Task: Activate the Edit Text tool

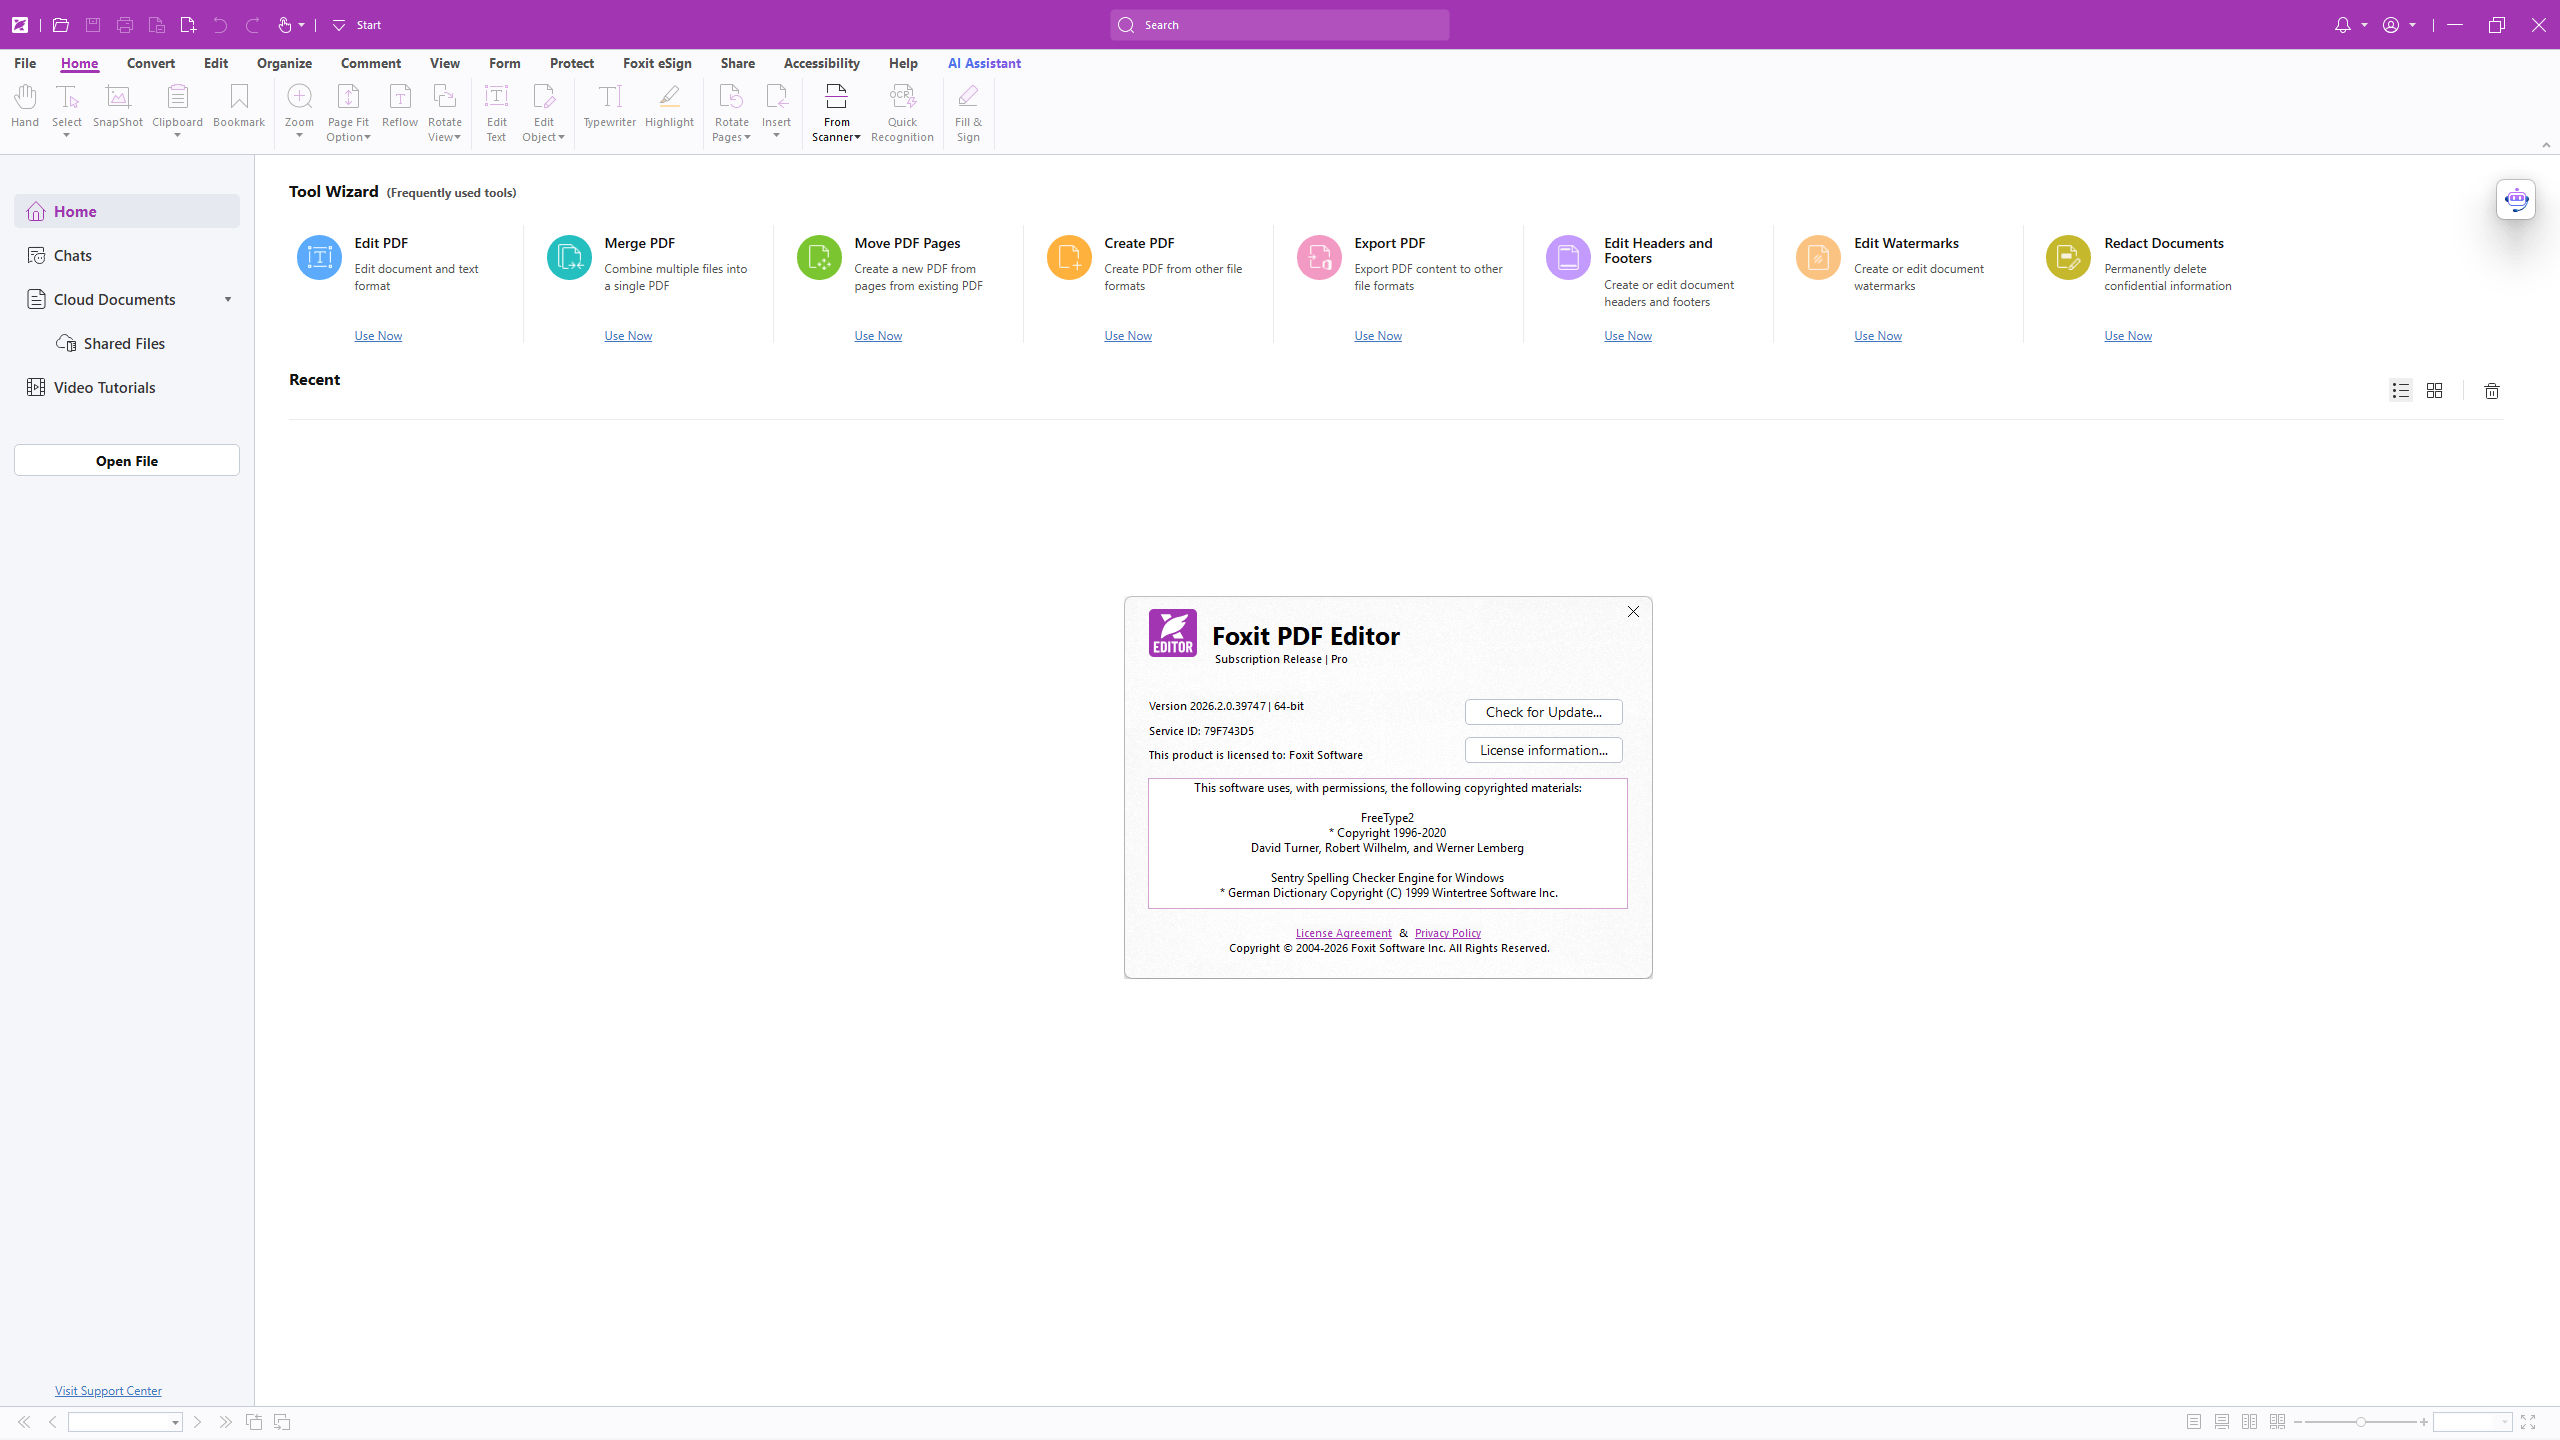Action: pyautogui.click(x=496, y=112)
